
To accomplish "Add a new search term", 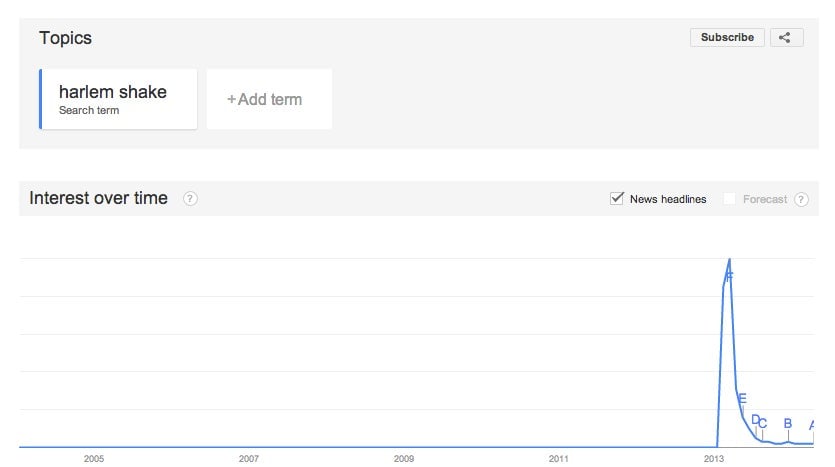I will 269,99.
